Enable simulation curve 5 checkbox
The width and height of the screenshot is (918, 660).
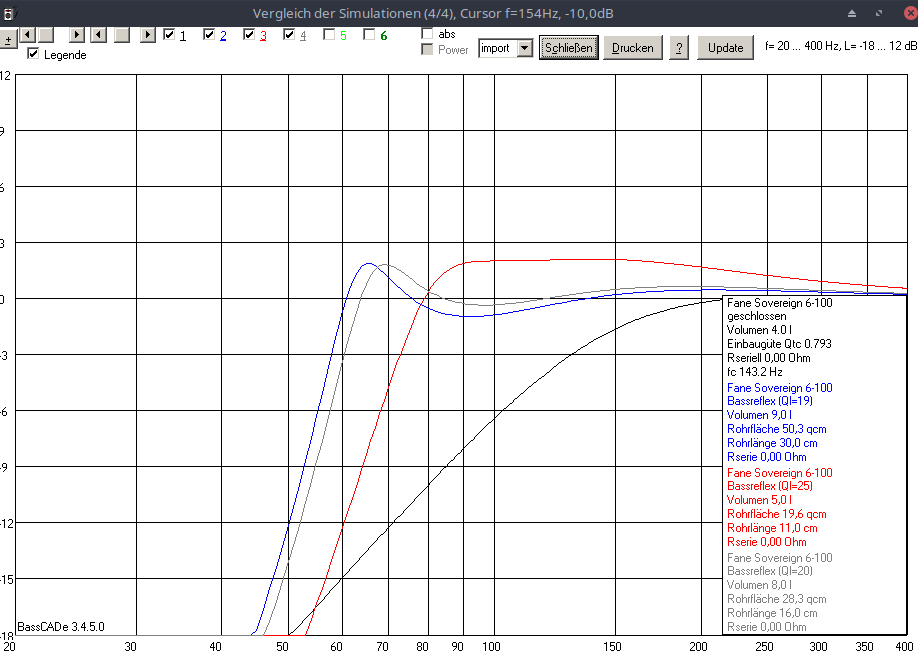coord(329,35)
